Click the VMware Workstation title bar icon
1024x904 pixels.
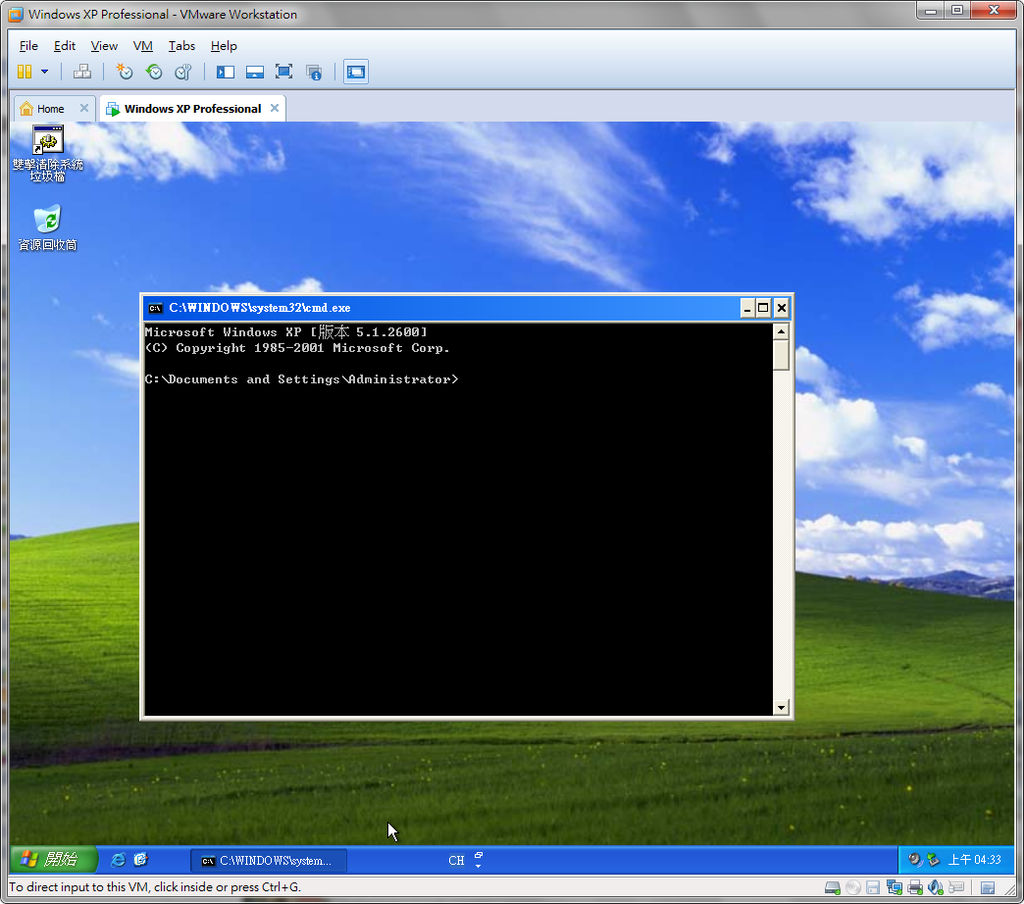coord(15,14)
